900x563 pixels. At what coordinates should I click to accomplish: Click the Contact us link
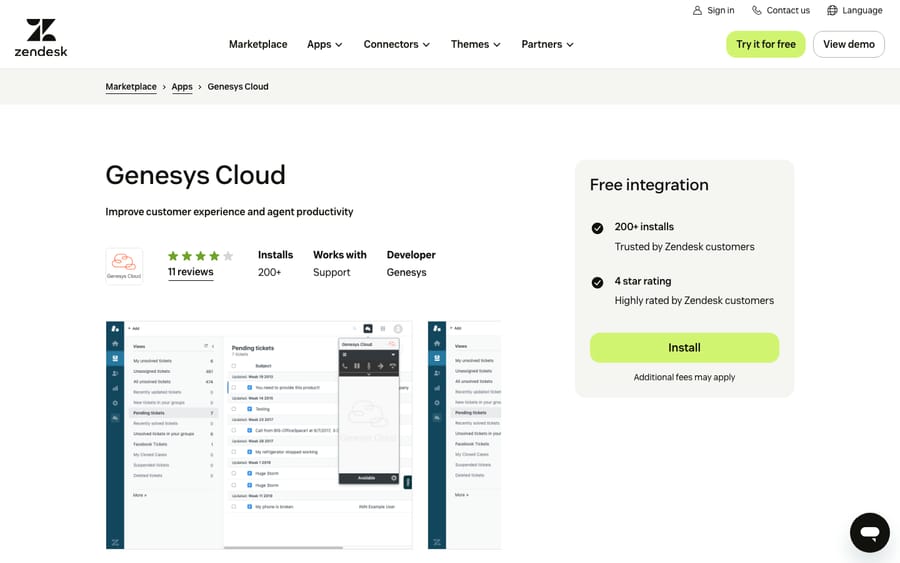781,10
